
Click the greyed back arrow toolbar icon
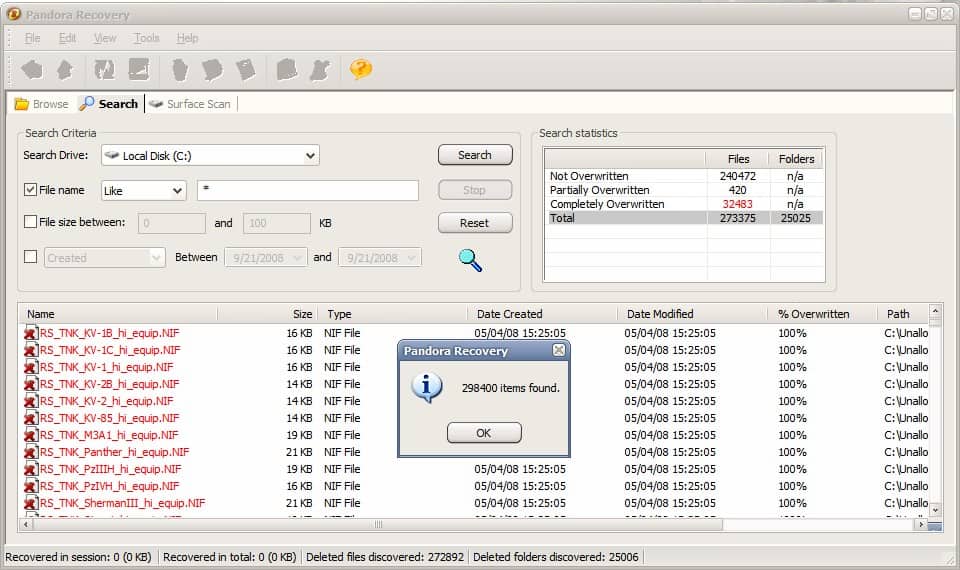coord(32,69)
